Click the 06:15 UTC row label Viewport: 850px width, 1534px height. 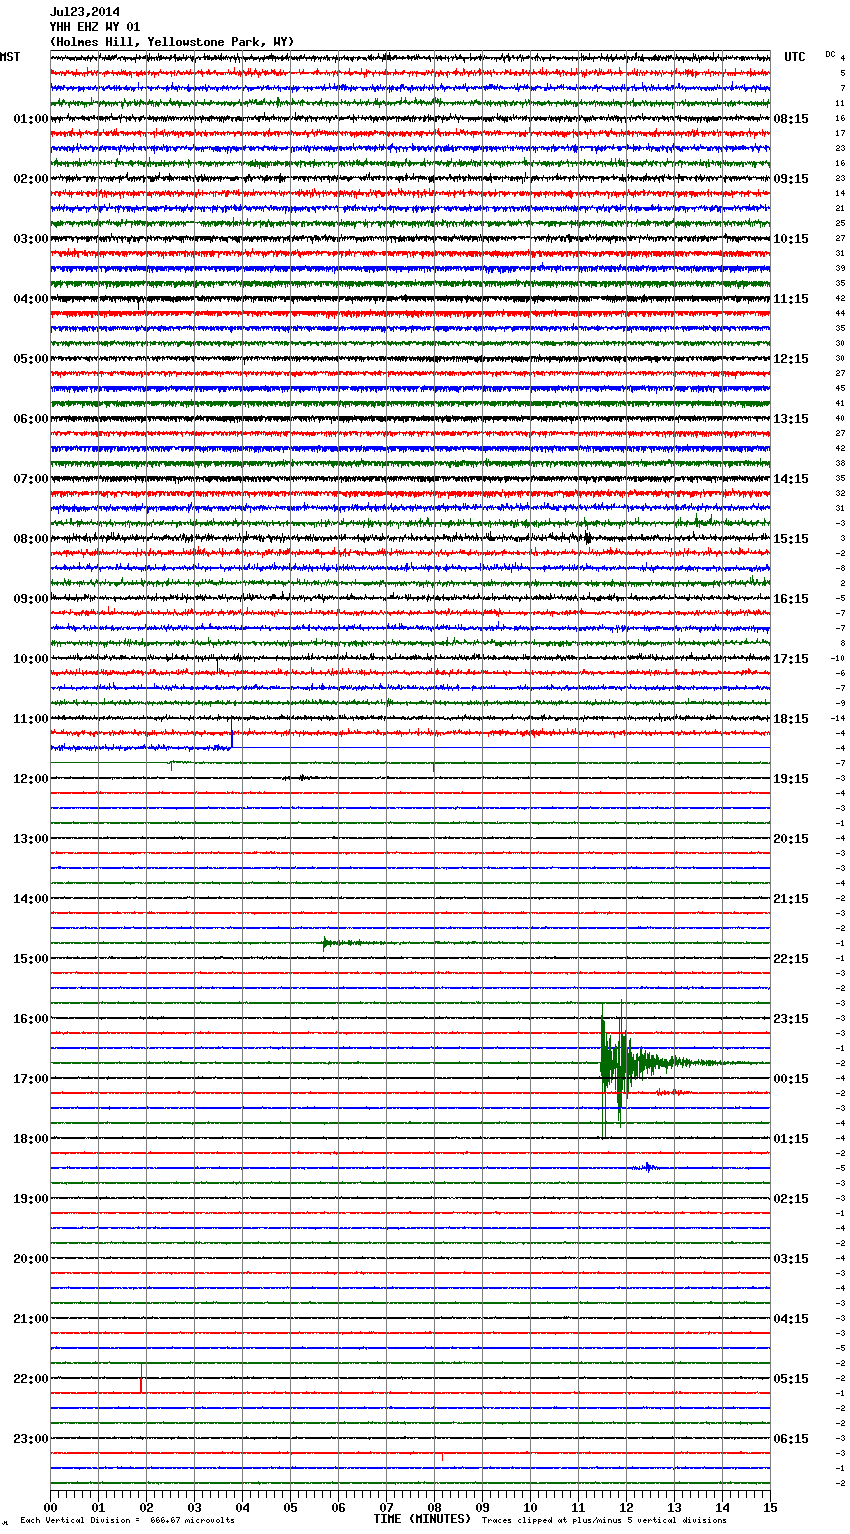(x=791, y=1439)
